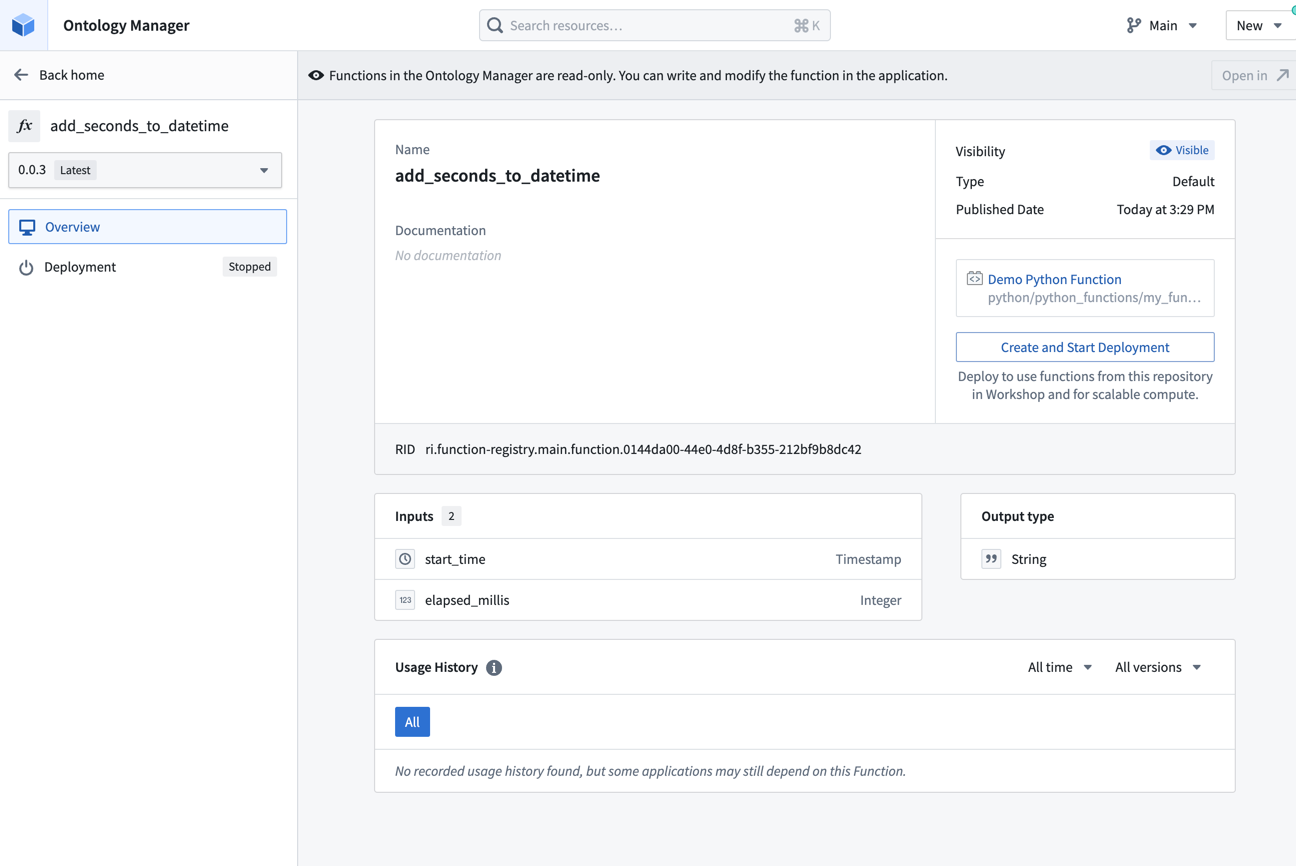
Task: Click the Ontology Manager cube logo
Action: [23, 25]
